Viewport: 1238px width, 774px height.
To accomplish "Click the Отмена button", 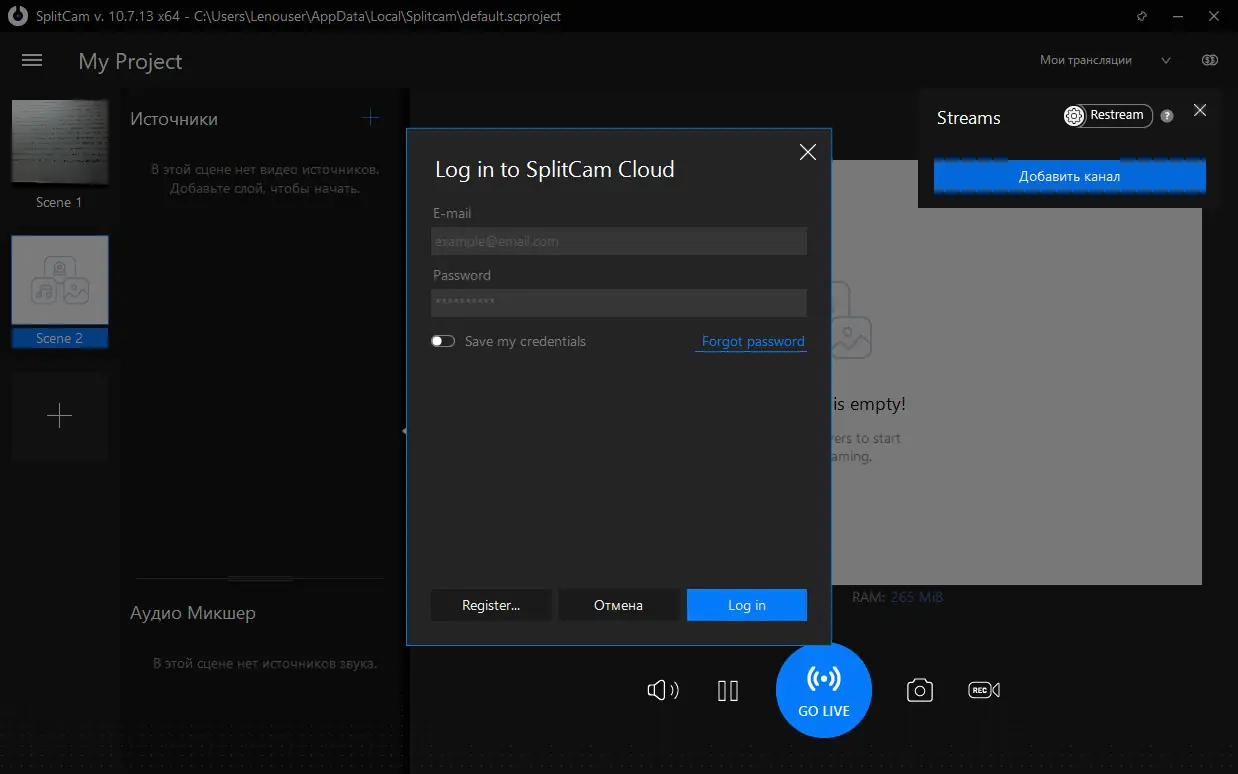I will point(619,605).
